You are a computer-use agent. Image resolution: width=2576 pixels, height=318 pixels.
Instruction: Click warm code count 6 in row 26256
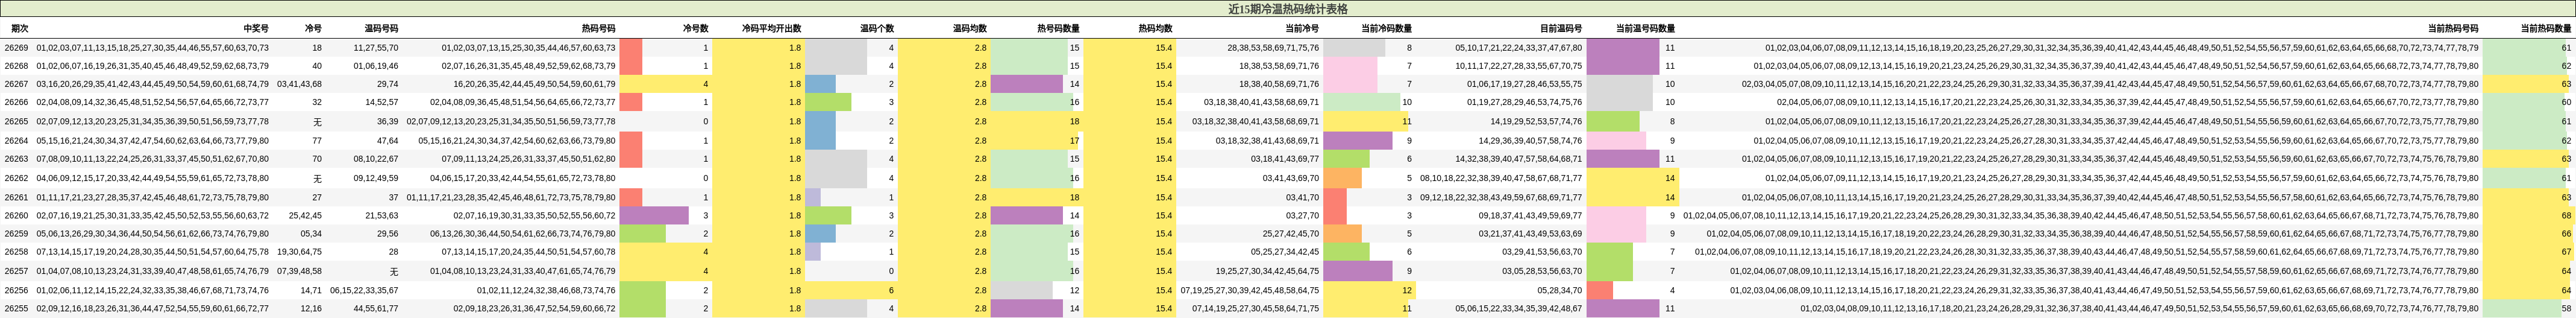[892, 290]
